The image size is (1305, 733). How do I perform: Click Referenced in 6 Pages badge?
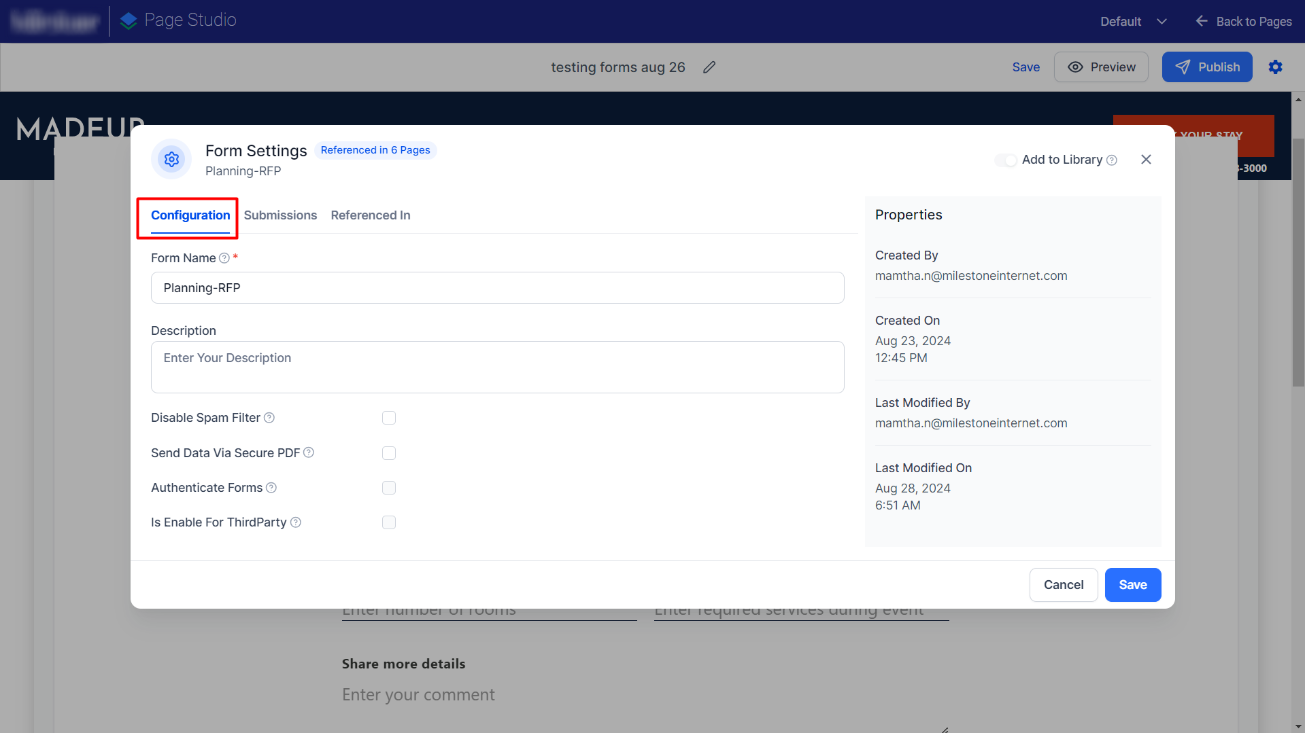375,150
